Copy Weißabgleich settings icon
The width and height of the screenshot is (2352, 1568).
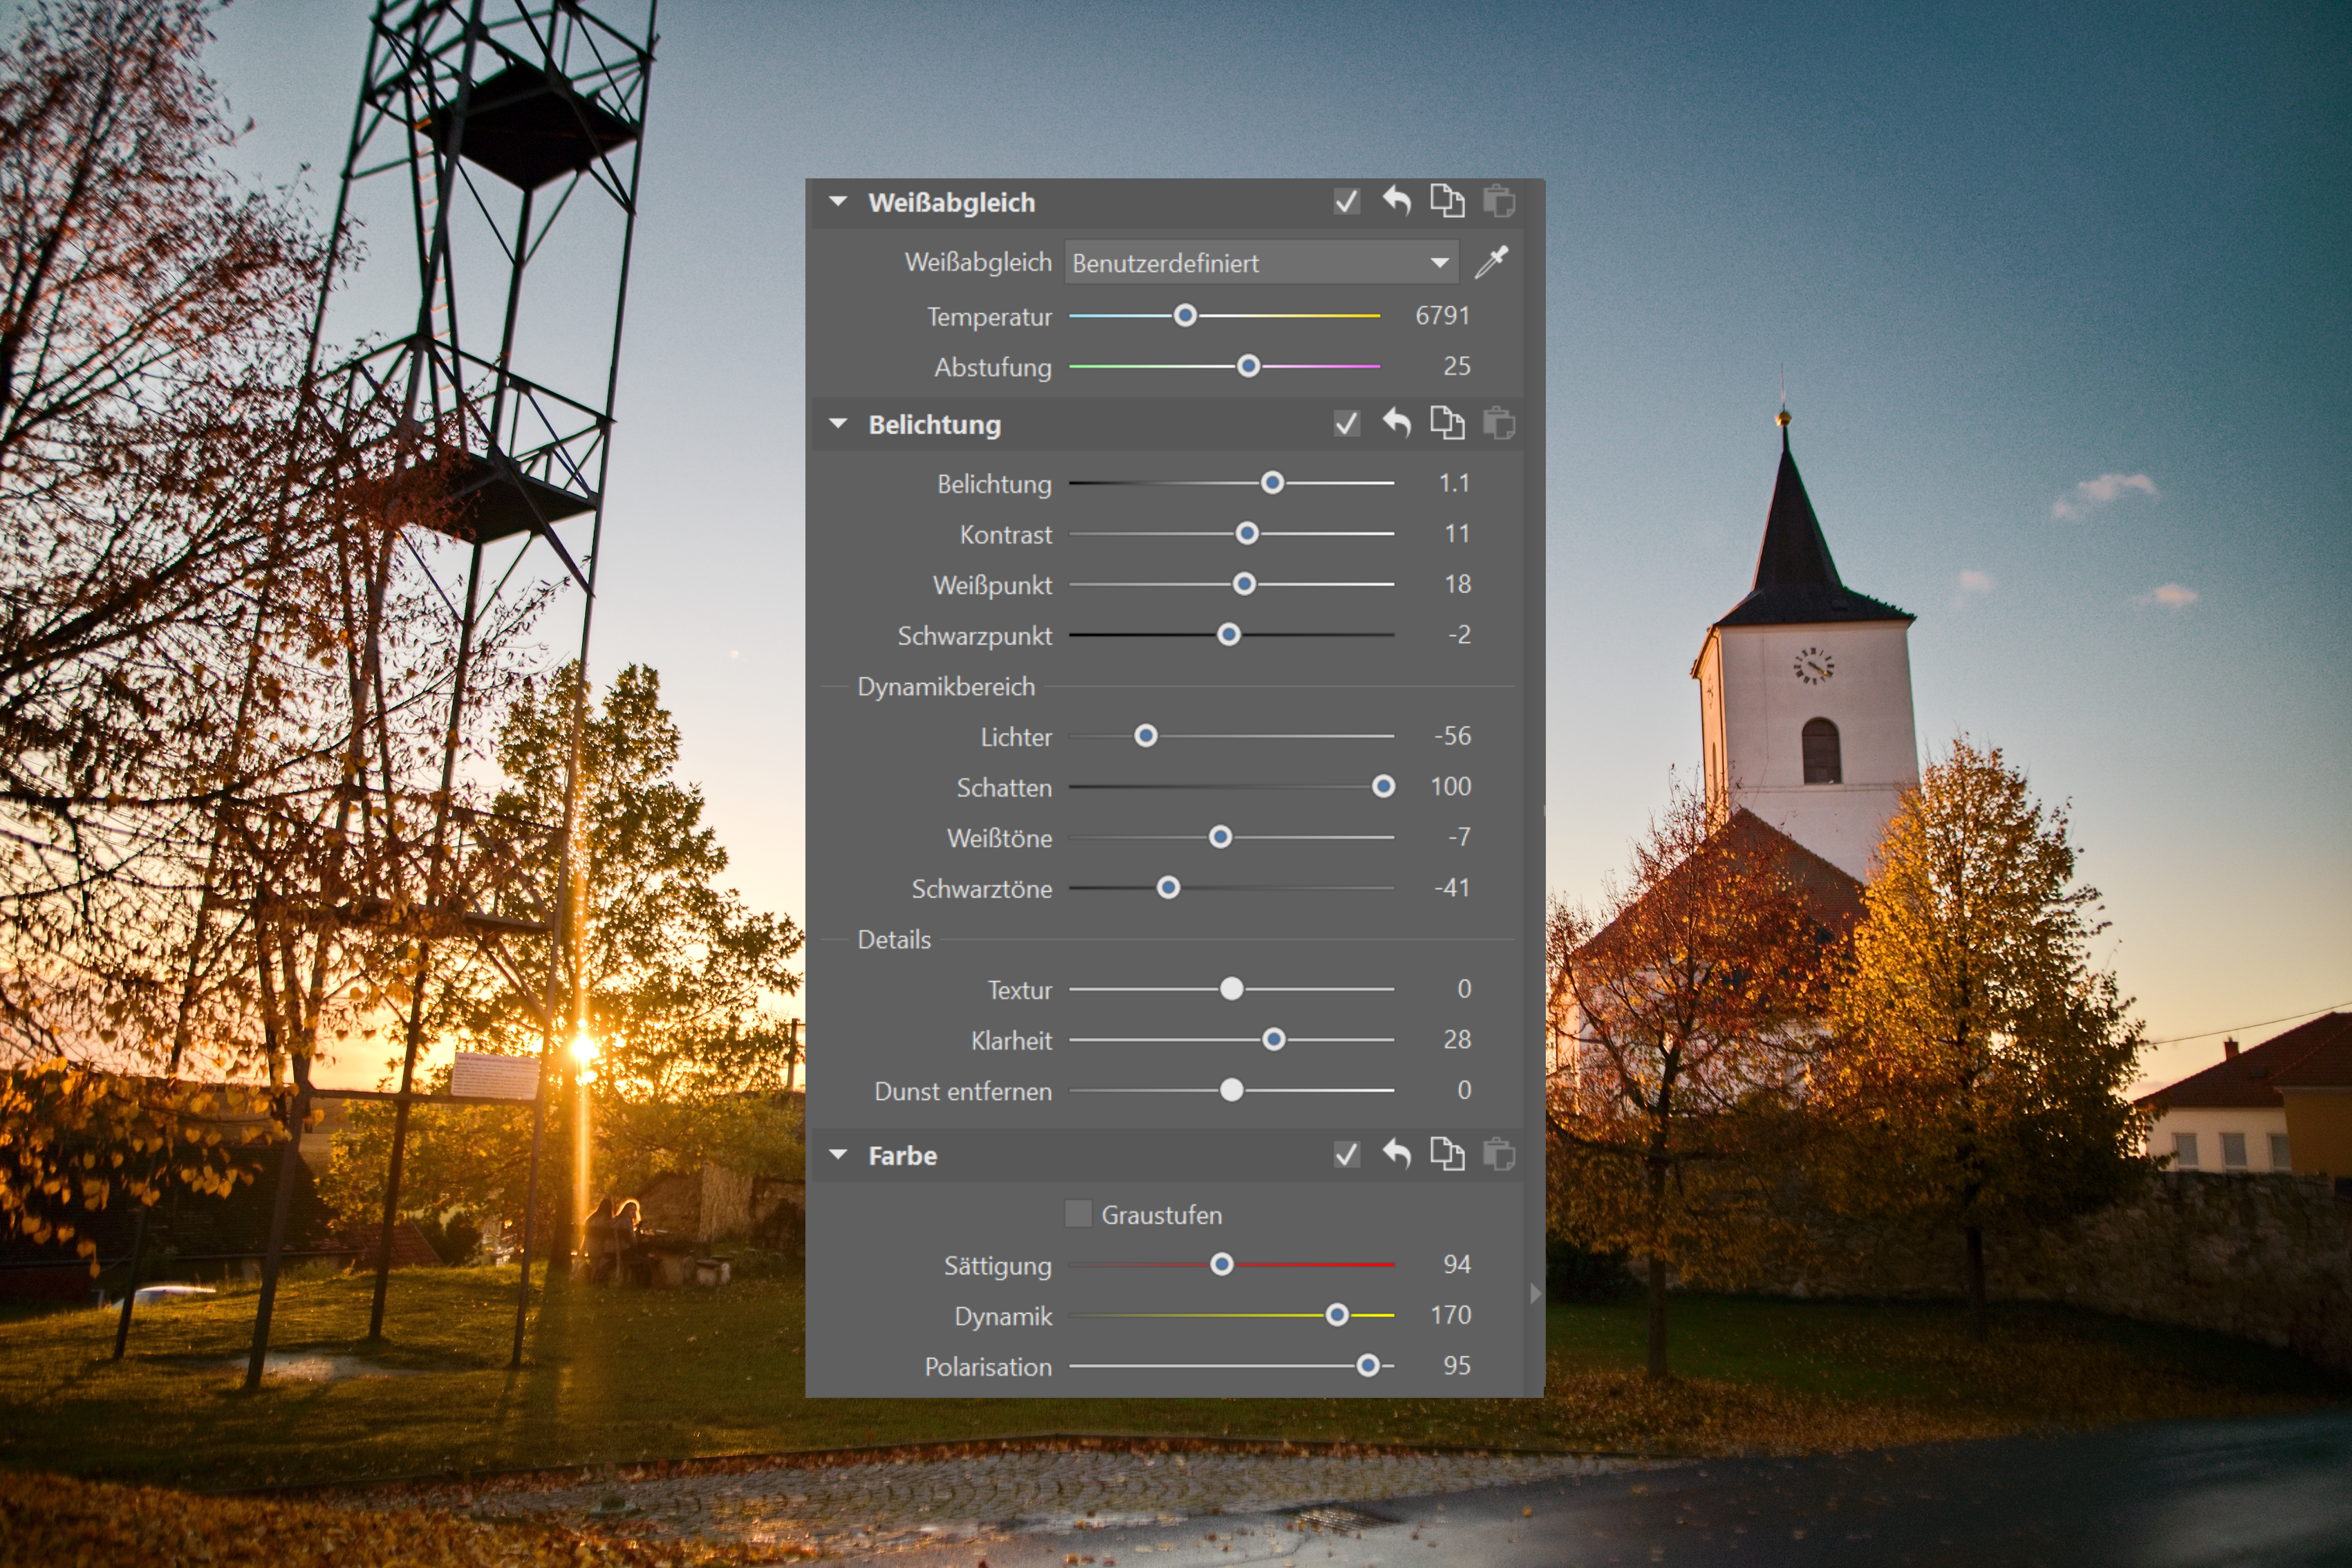click(1447, 201)
